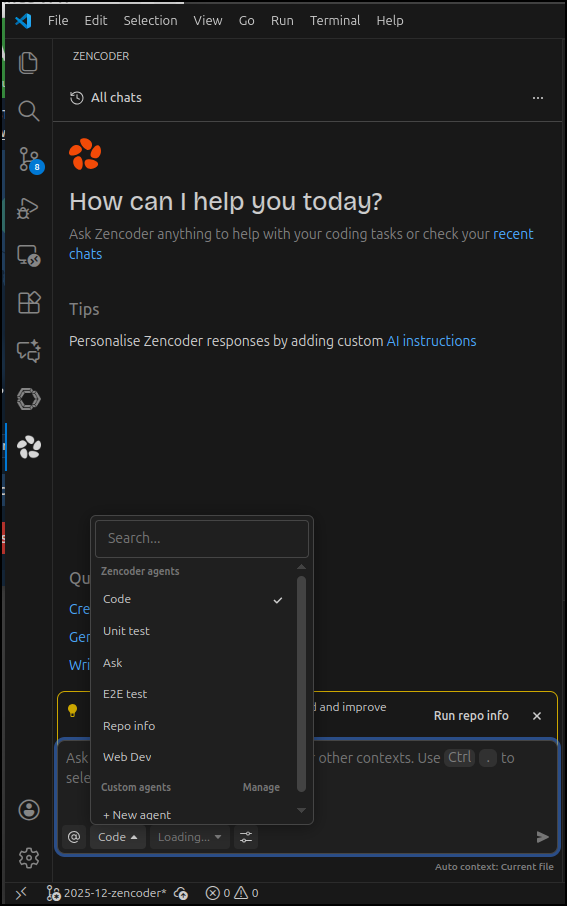Select the Code agent
The width and height of the screenshot is (567, 906).
(x=194, y=599)
